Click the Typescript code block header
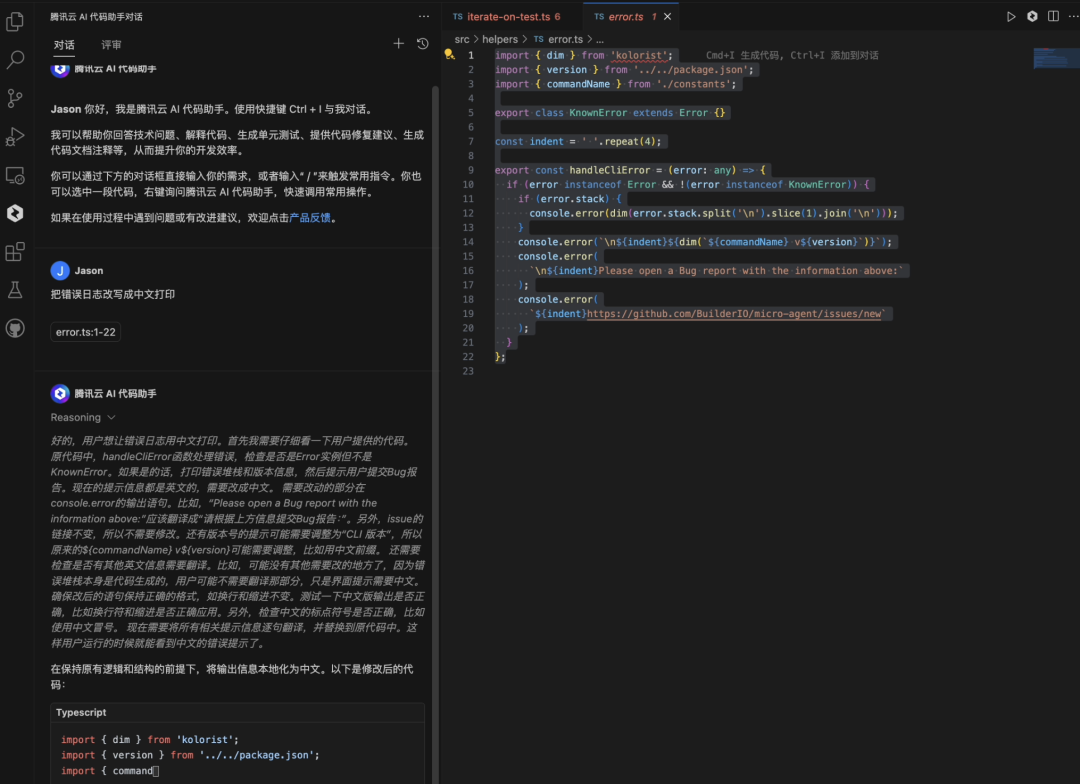1080x784 pixels. [238, 712]
